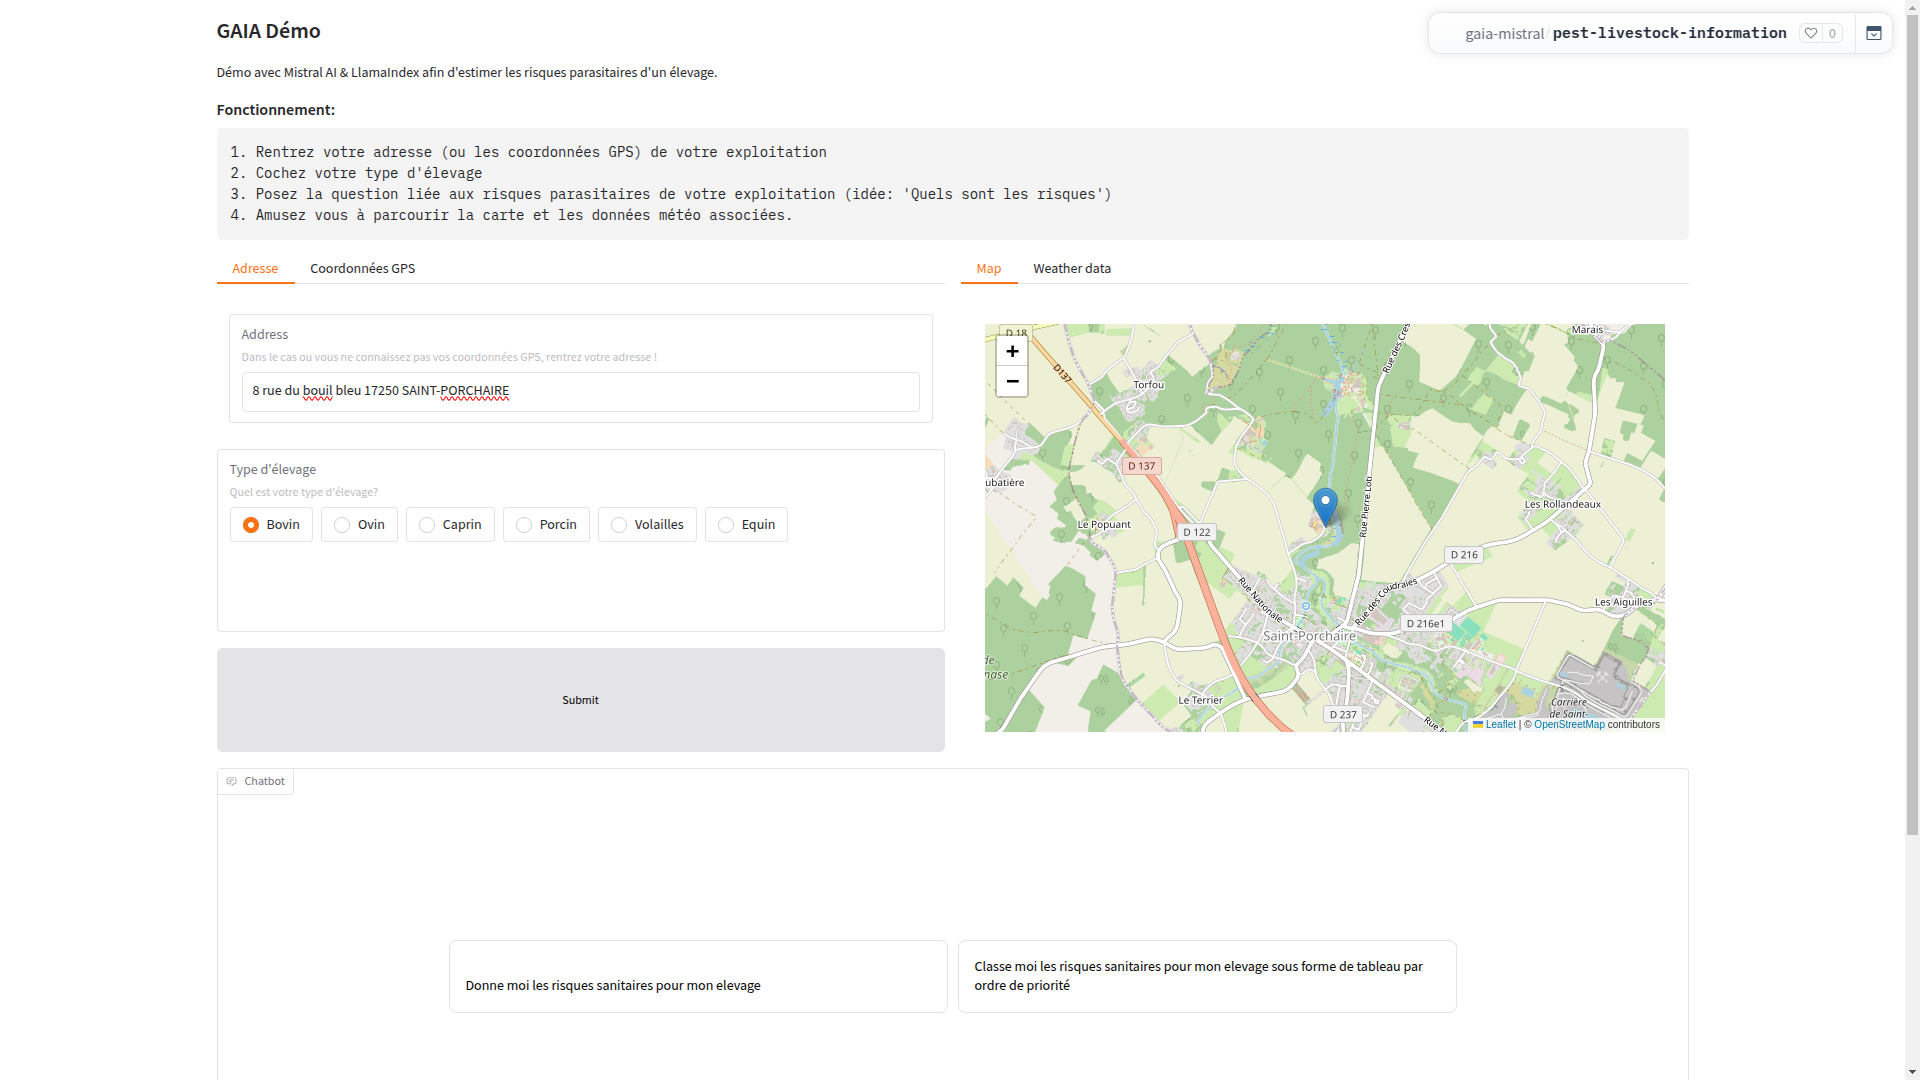Choose 'Classe moi les risques sanitaires' table example
1920x1080 pixels.
[x=1207, y=976]
